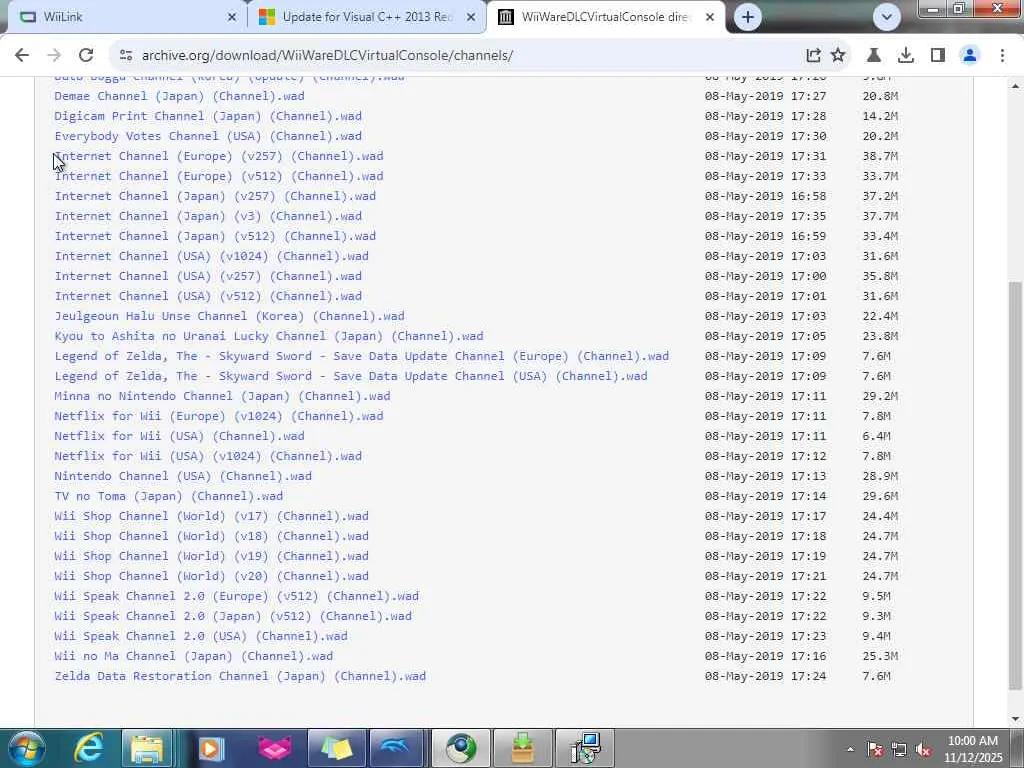This screenshot has width=1024, height=768.
Task: Download Internet Channel (USA) (v257) wad
Action: pyautogui.click(x=208, y=276)
